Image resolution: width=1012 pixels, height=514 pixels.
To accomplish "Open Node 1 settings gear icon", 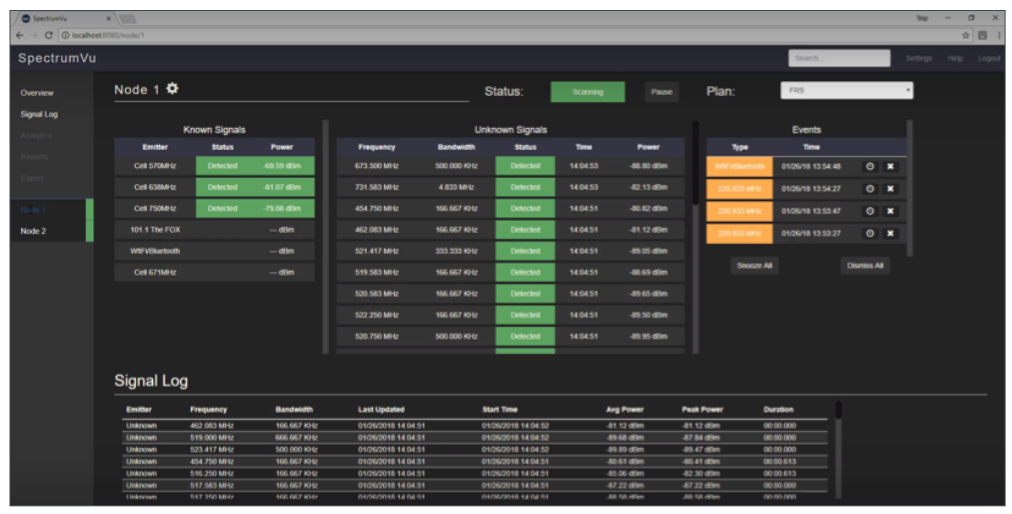I will 172,89.
